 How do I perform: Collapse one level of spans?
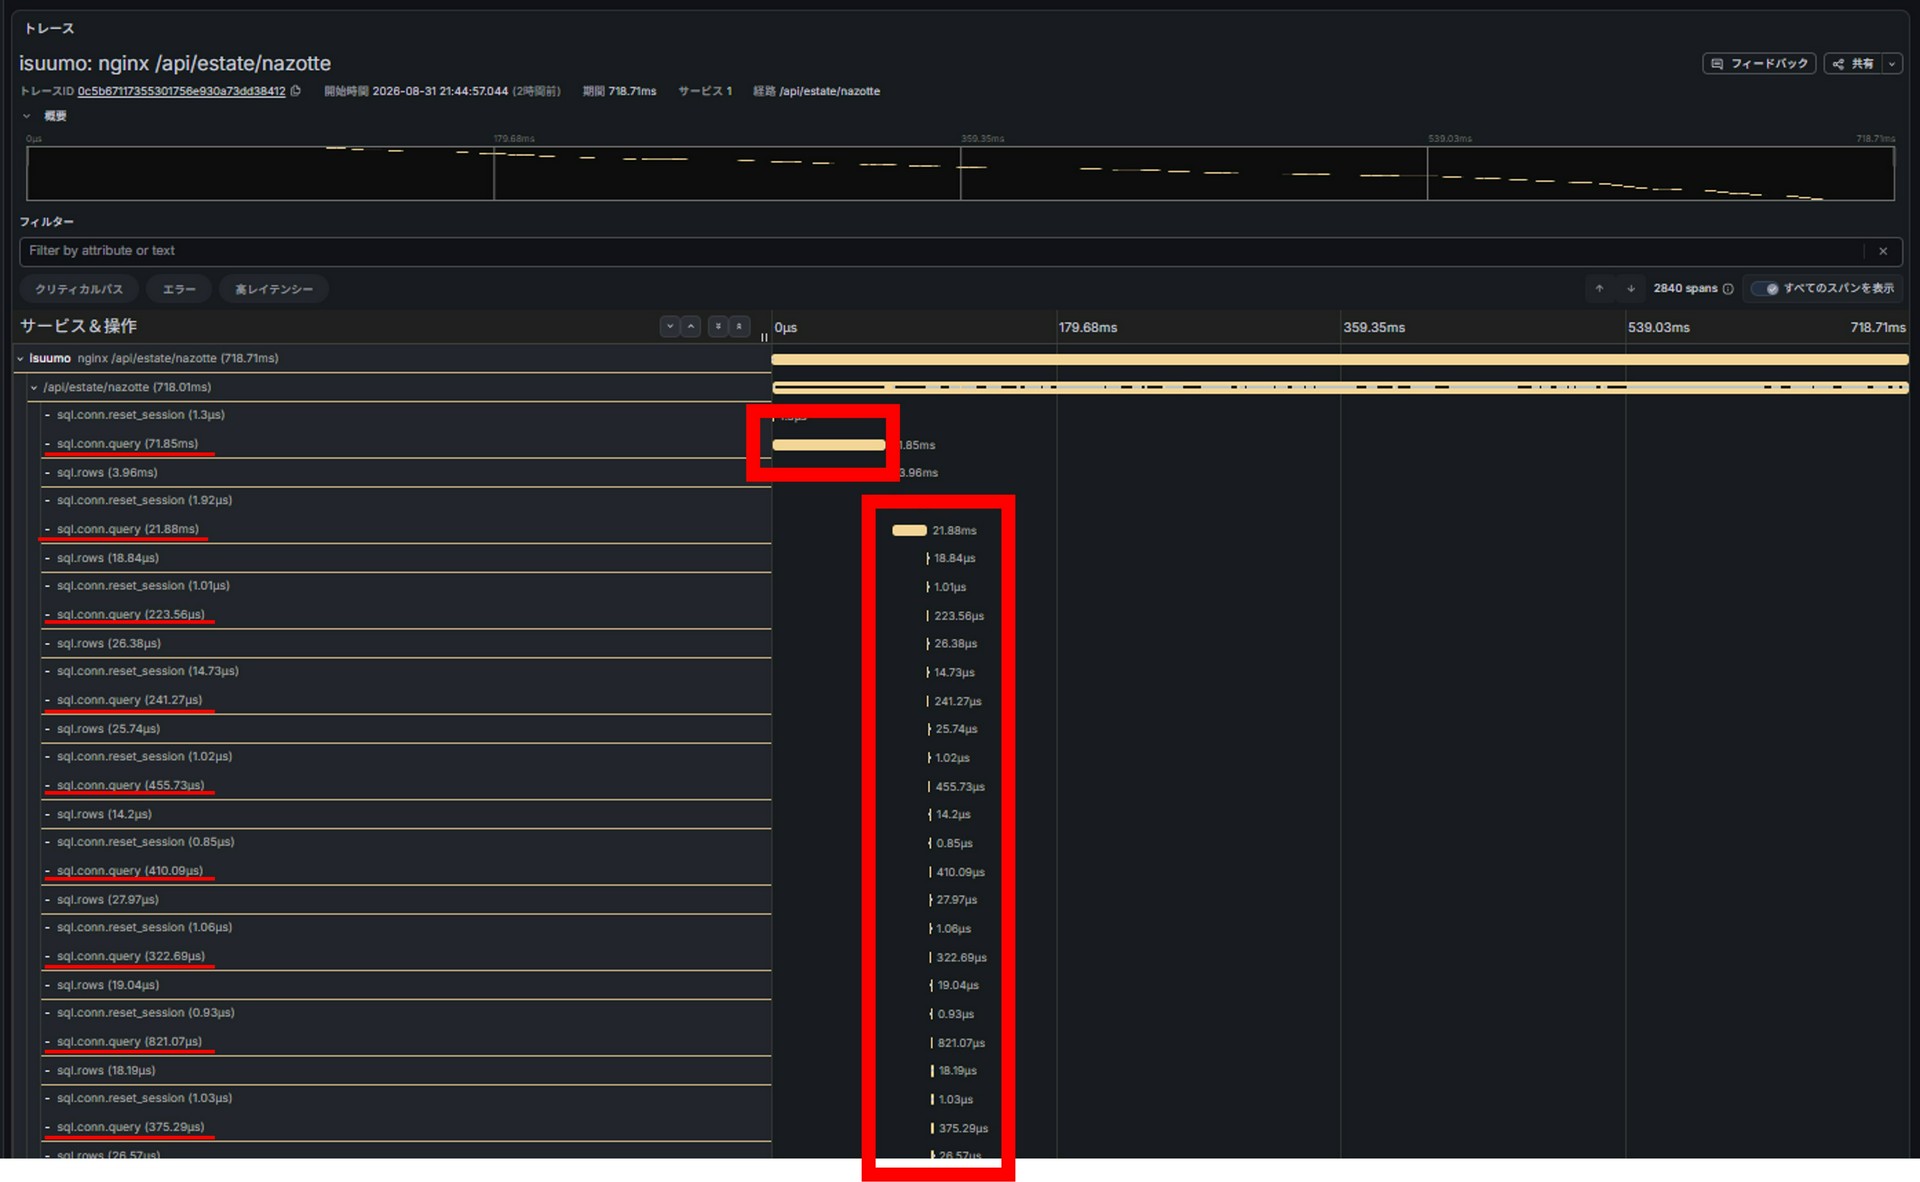691,327
